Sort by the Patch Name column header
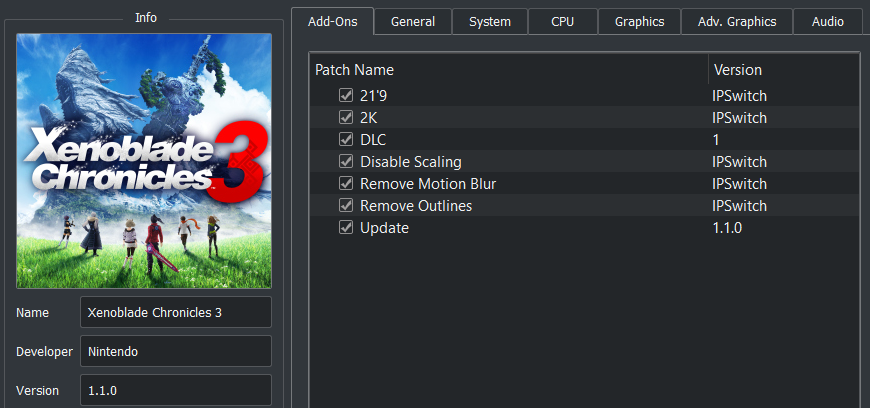Viewport: 870px width, 408px height. 509,70
